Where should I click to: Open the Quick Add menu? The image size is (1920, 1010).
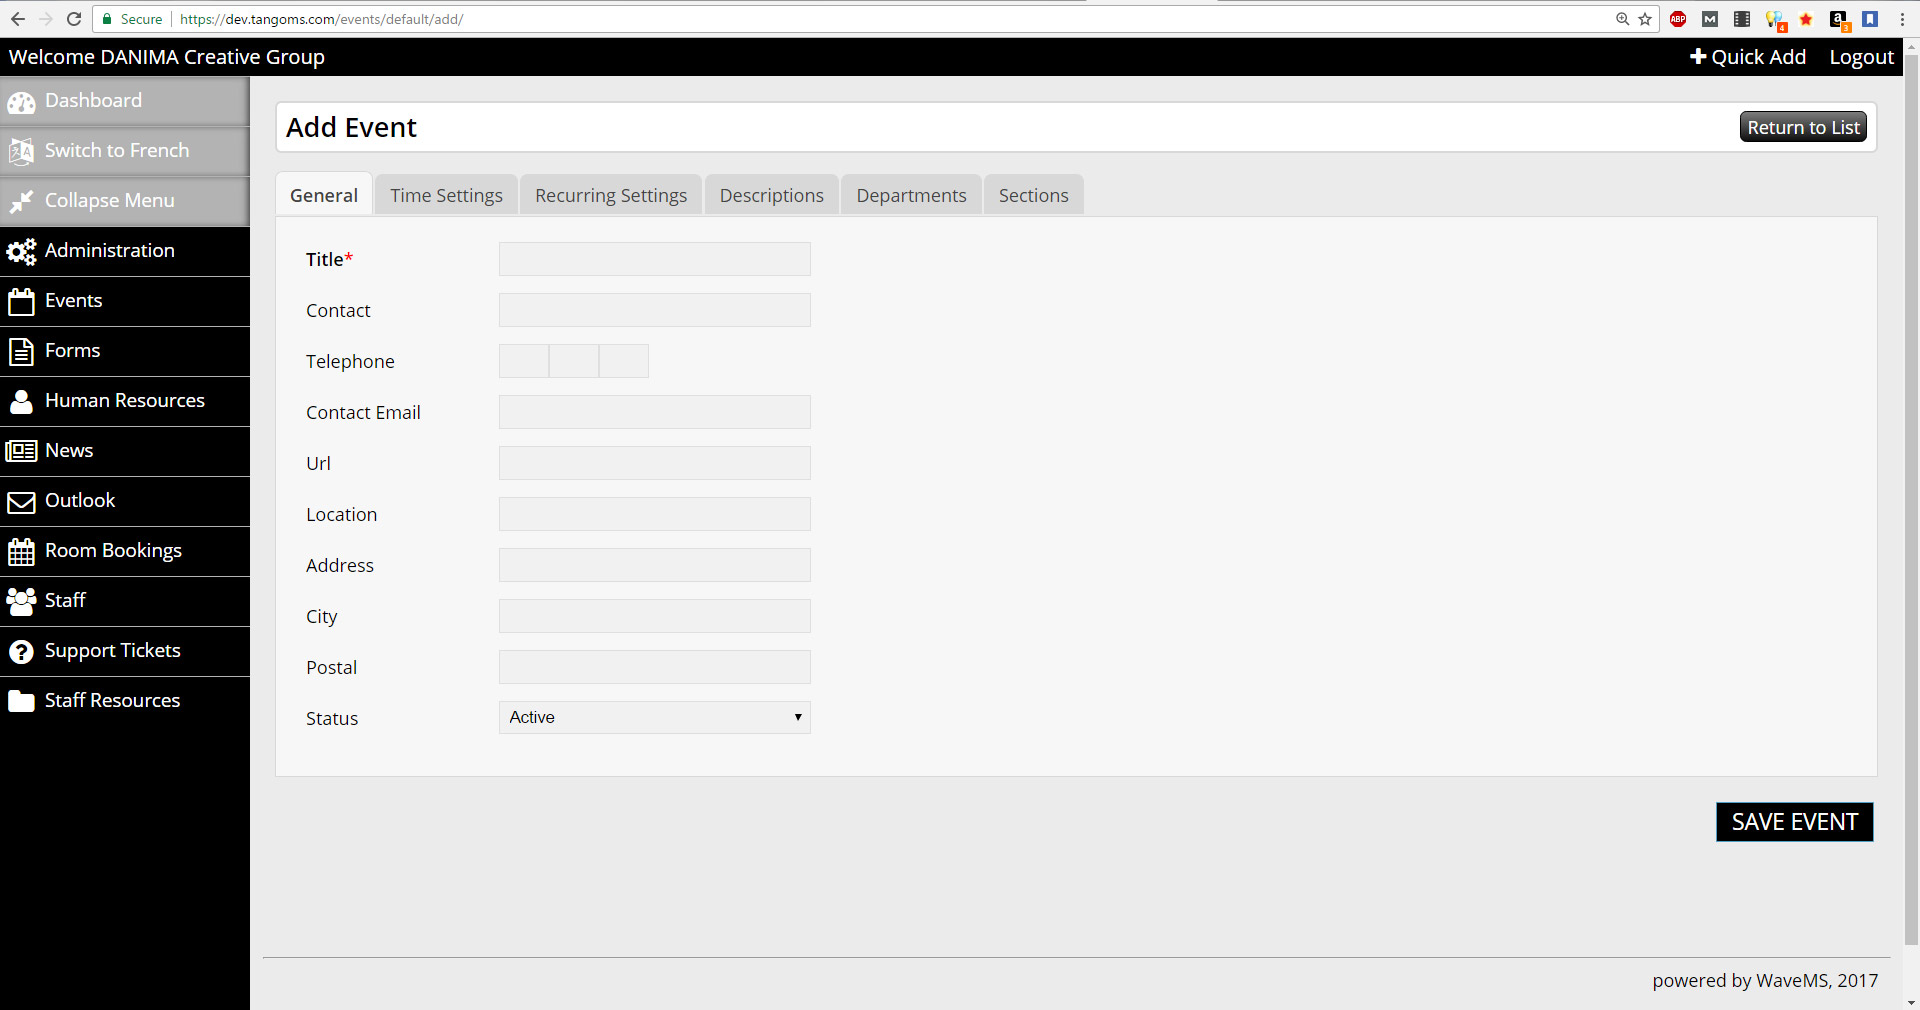1748,57
